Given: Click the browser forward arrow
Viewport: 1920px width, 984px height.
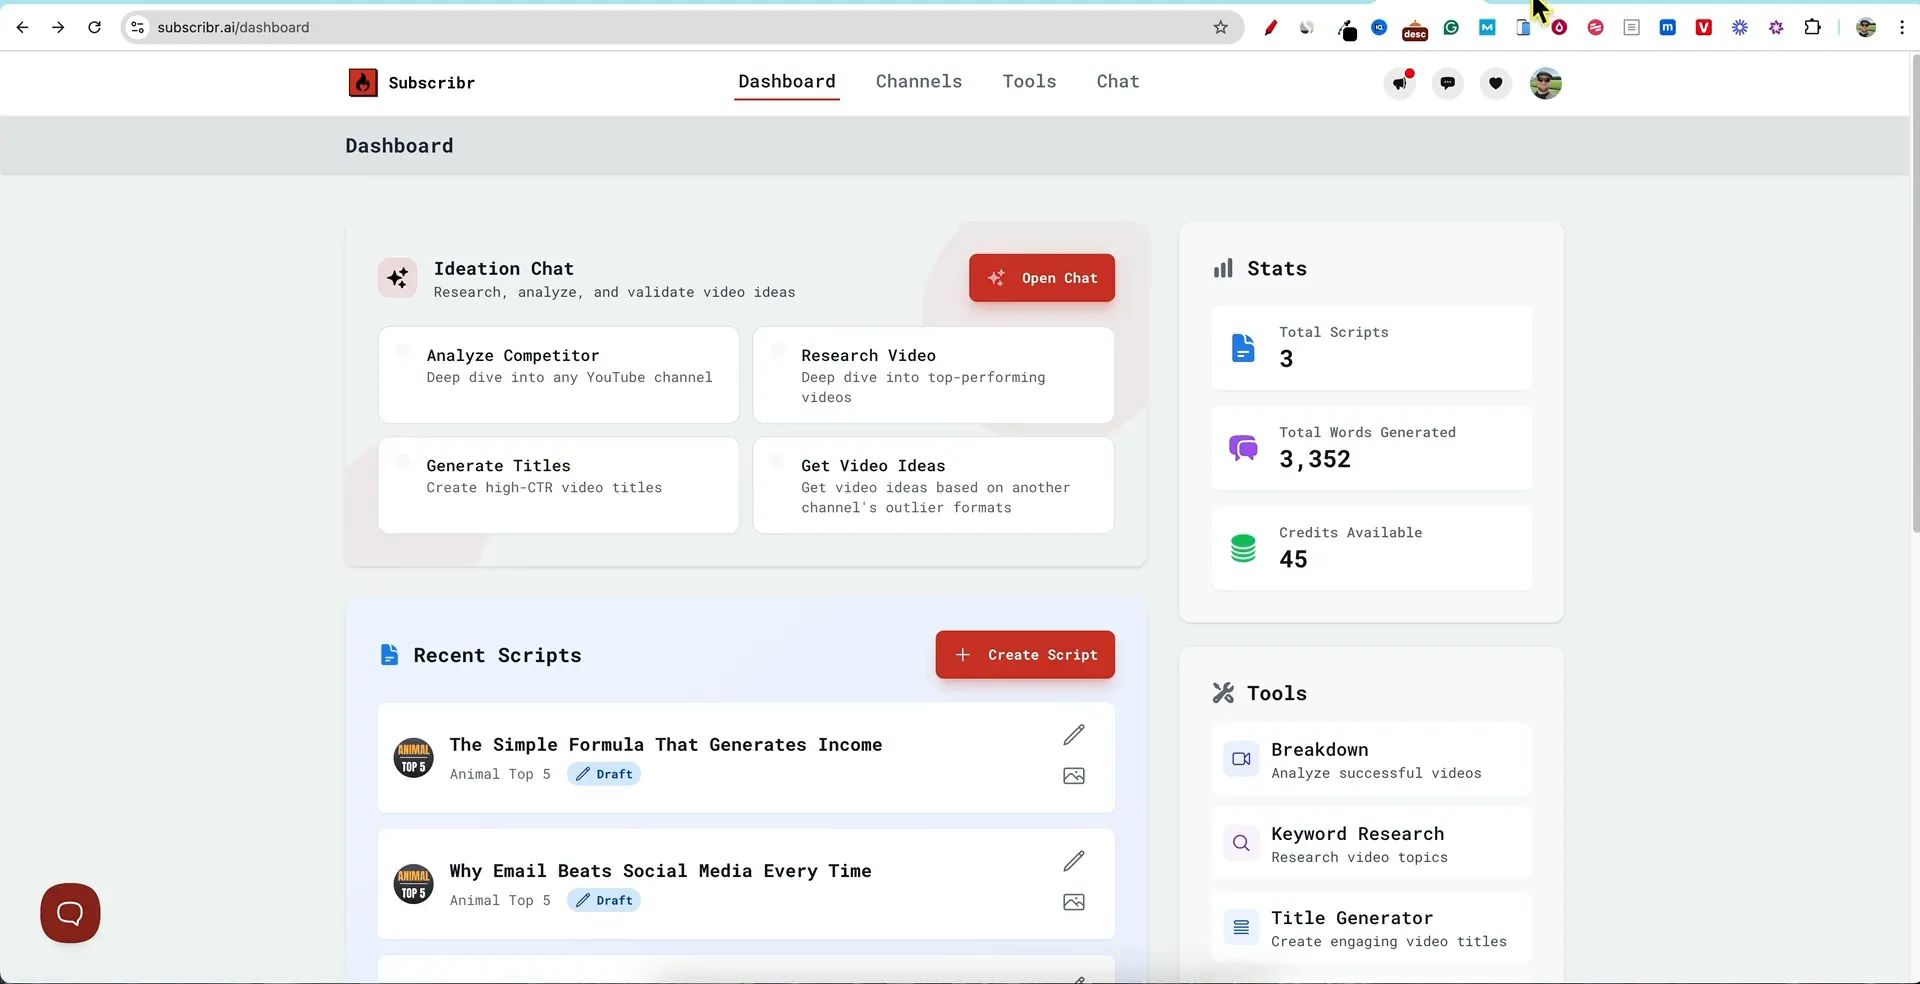Looking at the screenshot, I should pos(58,27).
